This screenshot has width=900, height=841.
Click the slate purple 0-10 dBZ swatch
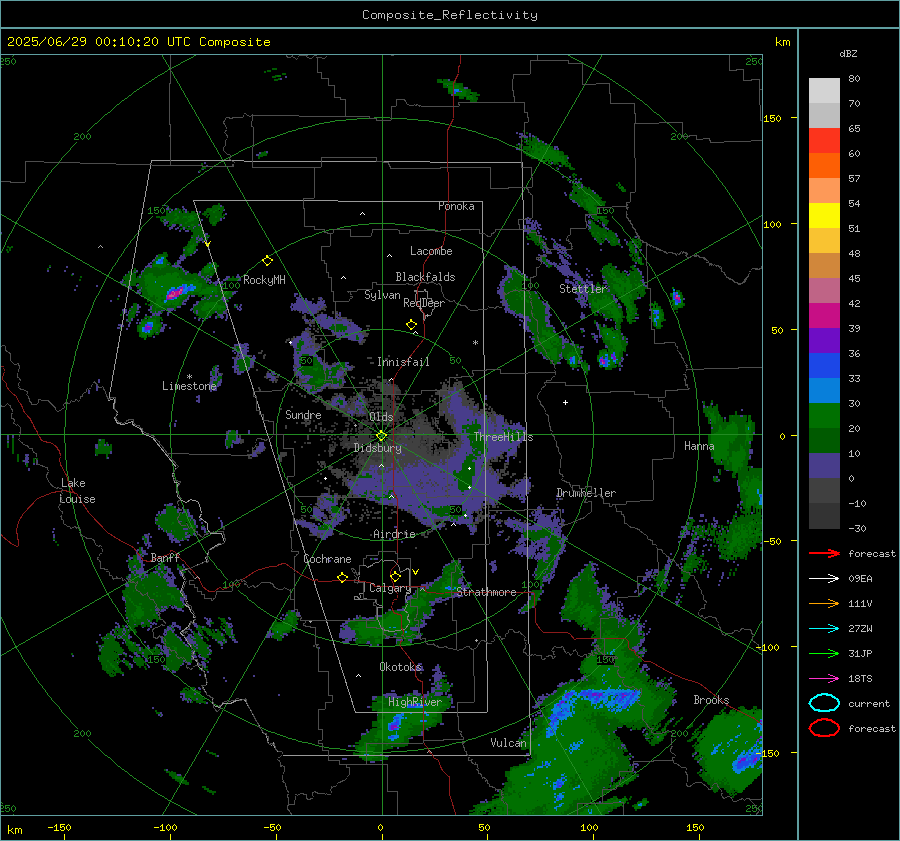pyautogui.click(x=824, y=466)
